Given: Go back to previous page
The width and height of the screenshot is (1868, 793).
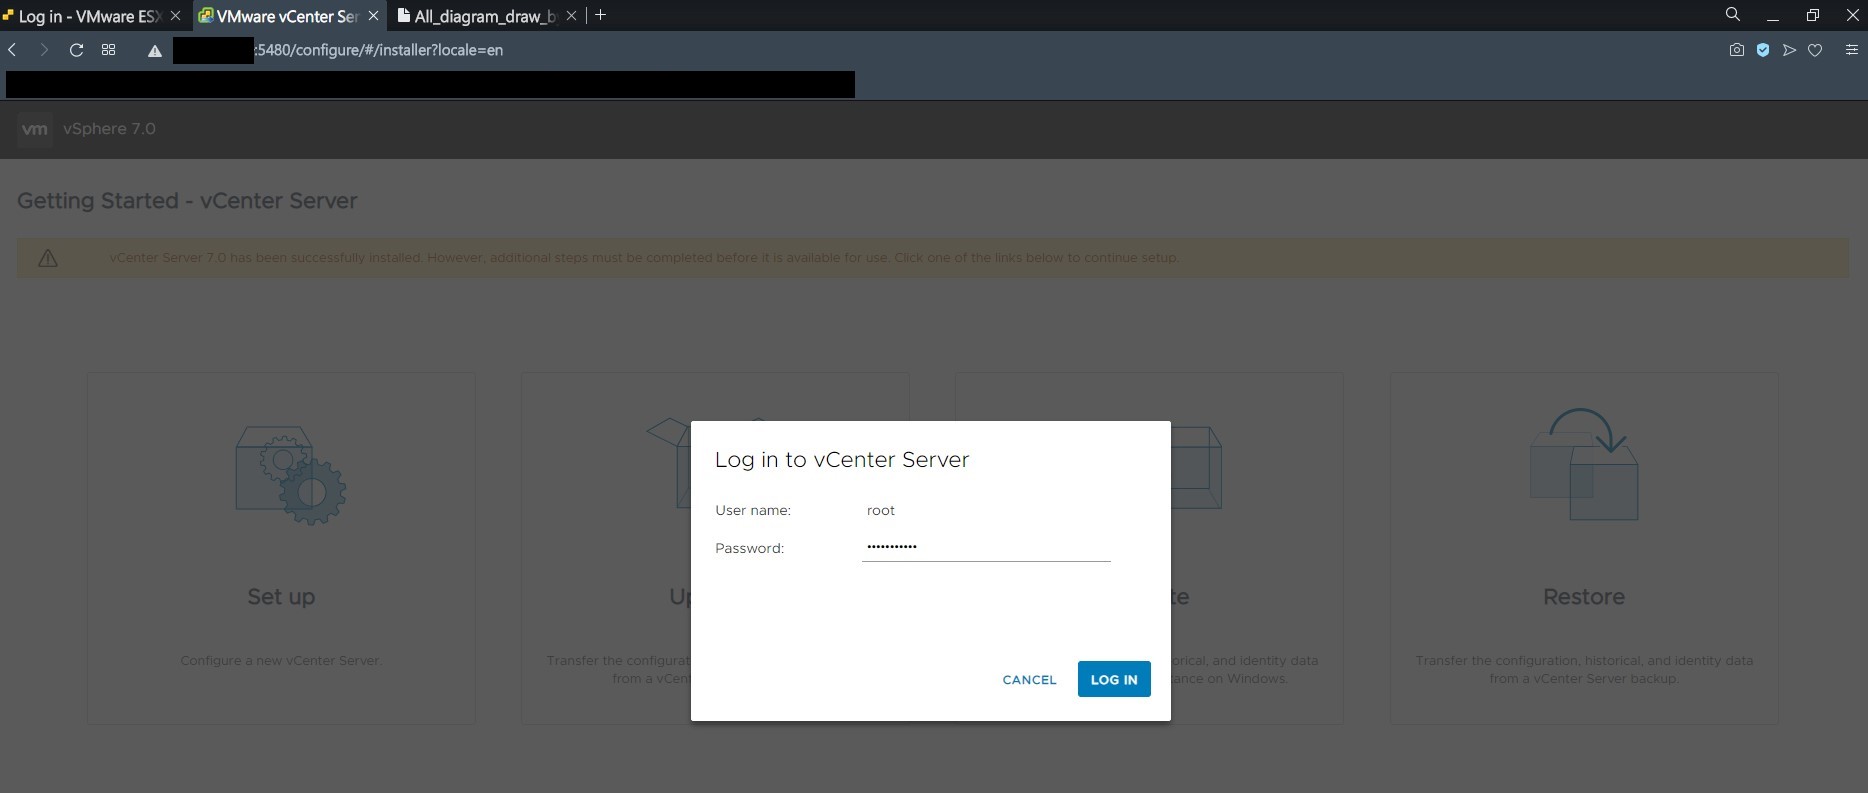Looking at the screenshot, I should pos(13,50).
